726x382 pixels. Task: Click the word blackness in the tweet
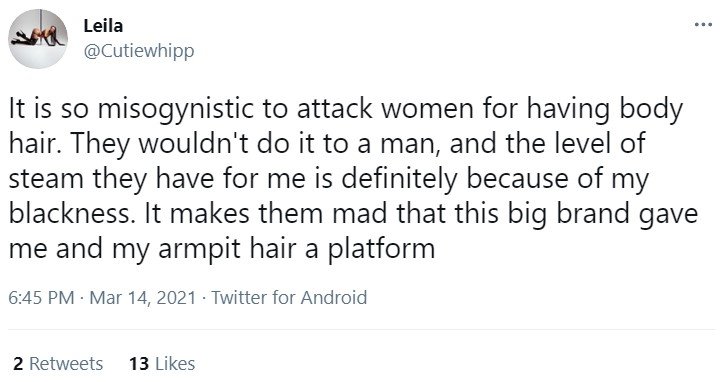(x=69, y=213)
